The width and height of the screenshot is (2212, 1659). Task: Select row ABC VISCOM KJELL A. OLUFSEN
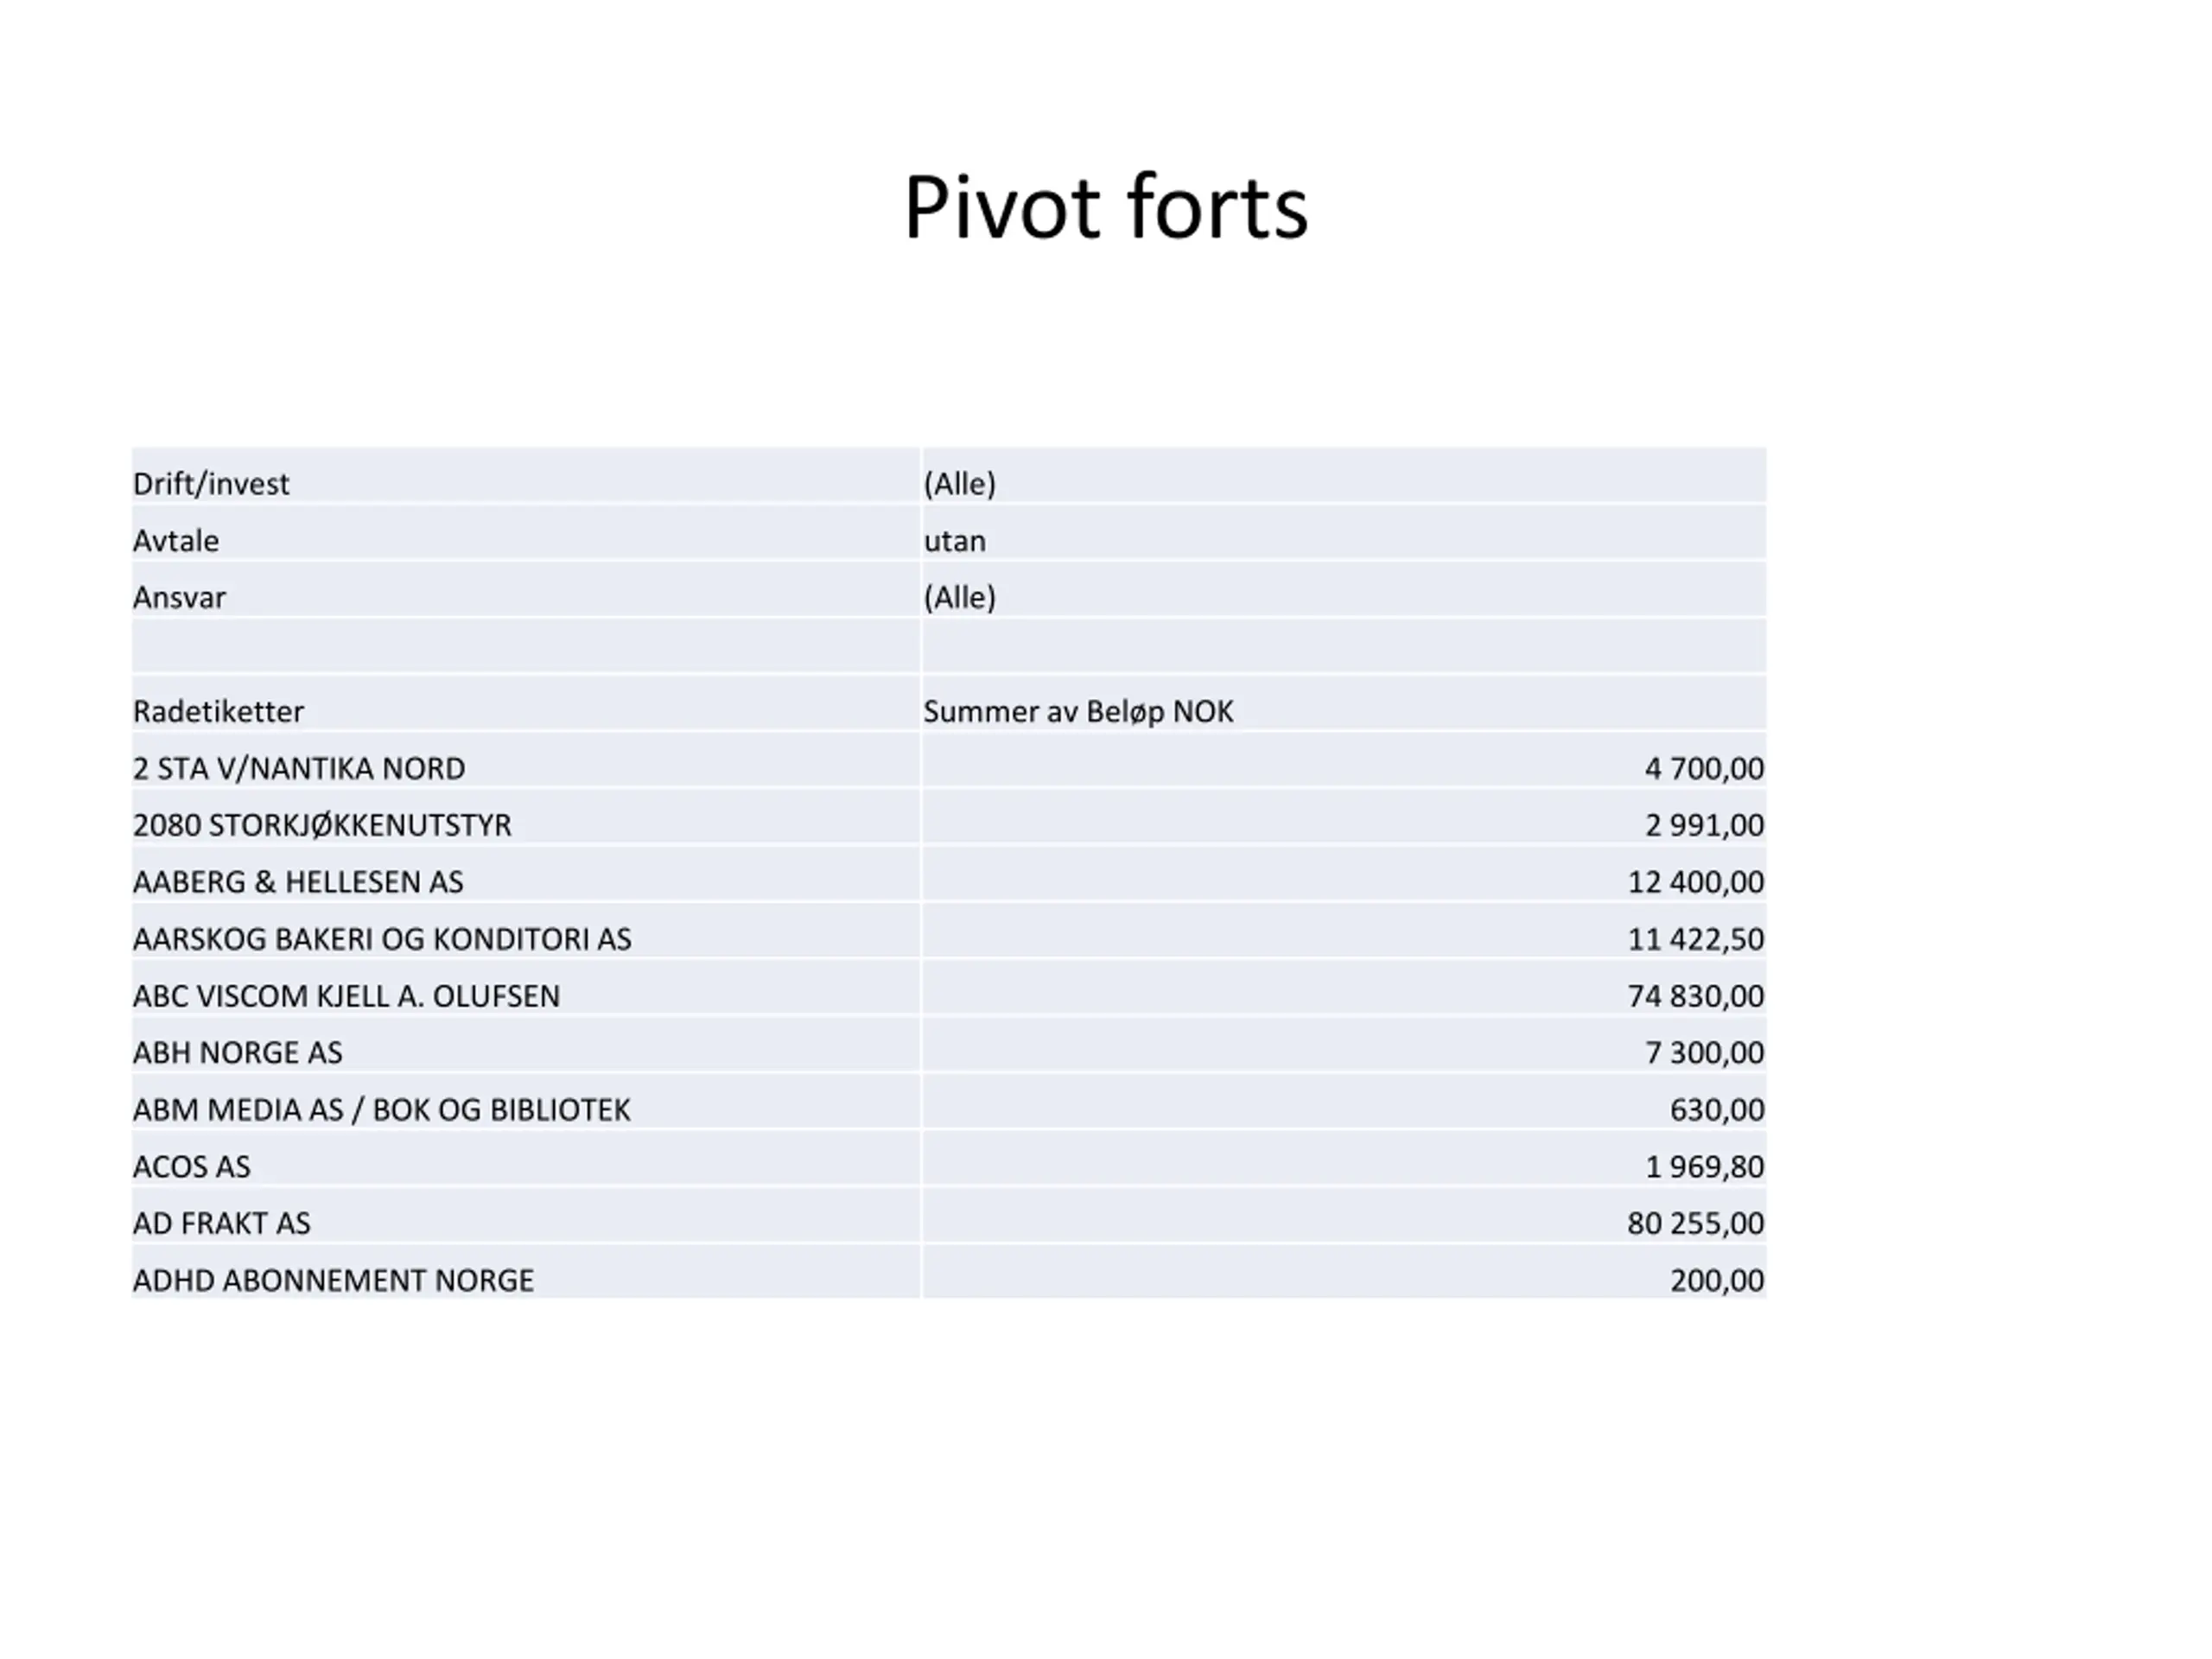click(949, 996)
